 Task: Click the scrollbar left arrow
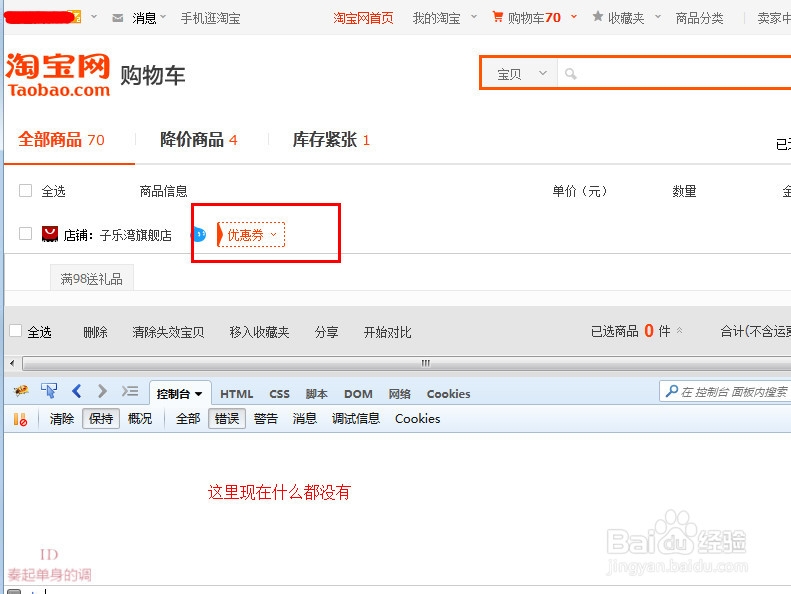click(12, 363)
